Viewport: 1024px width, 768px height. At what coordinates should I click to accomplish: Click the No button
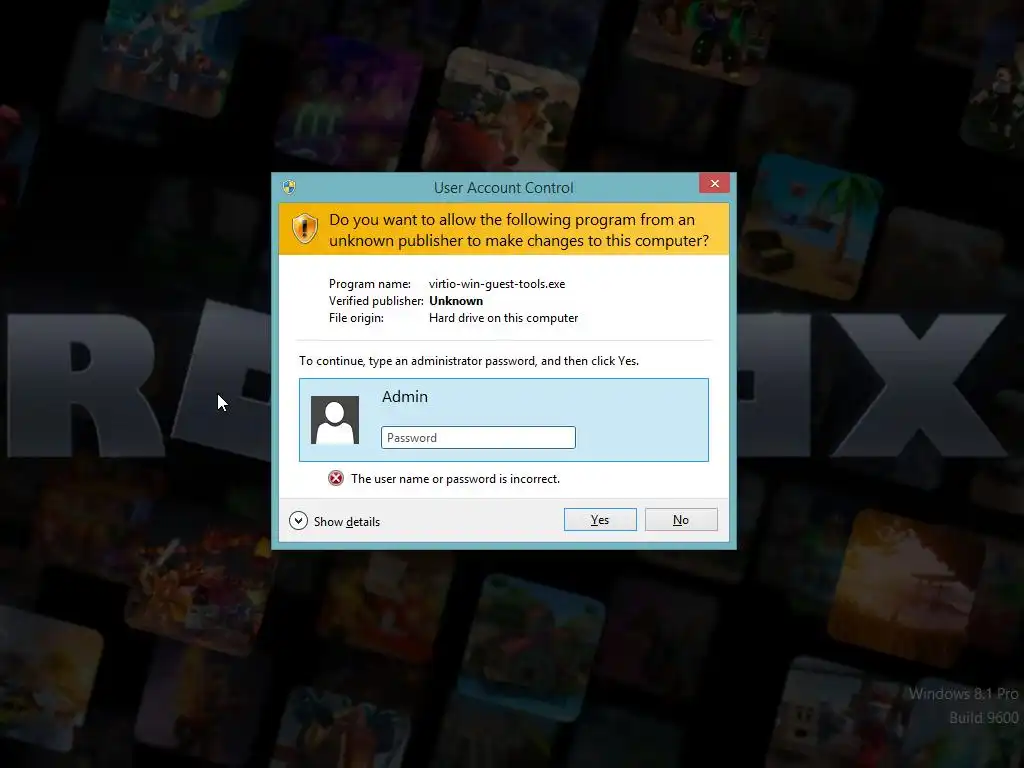point(680,520)
